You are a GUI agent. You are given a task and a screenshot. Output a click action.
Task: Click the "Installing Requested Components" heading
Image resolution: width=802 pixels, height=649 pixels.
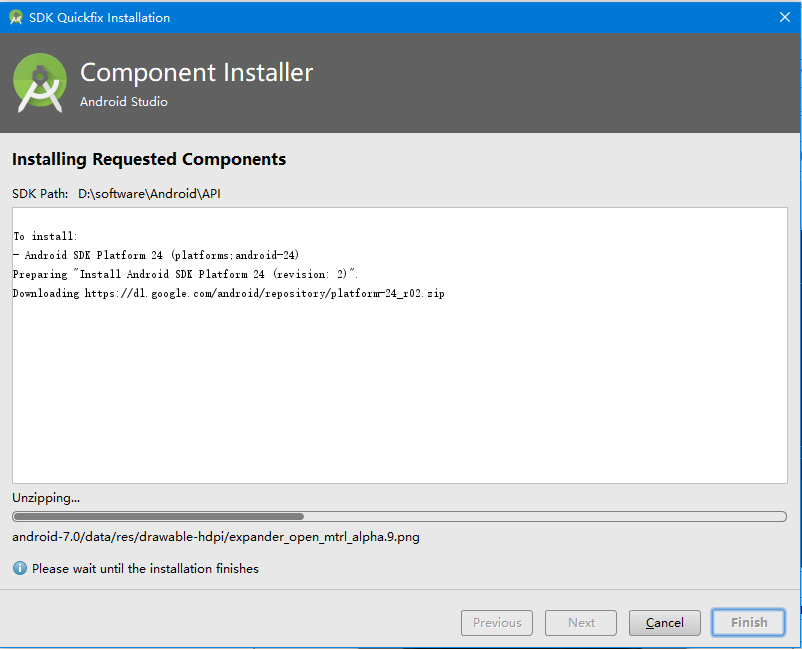(x=149, y=159)
